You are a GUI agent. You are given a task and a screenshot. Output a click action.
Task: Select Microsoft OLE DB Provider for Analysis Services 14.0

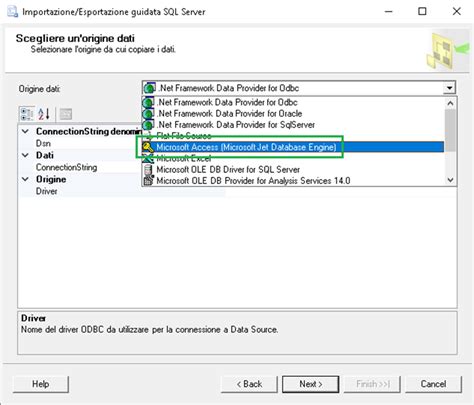(x=293, y=181)
